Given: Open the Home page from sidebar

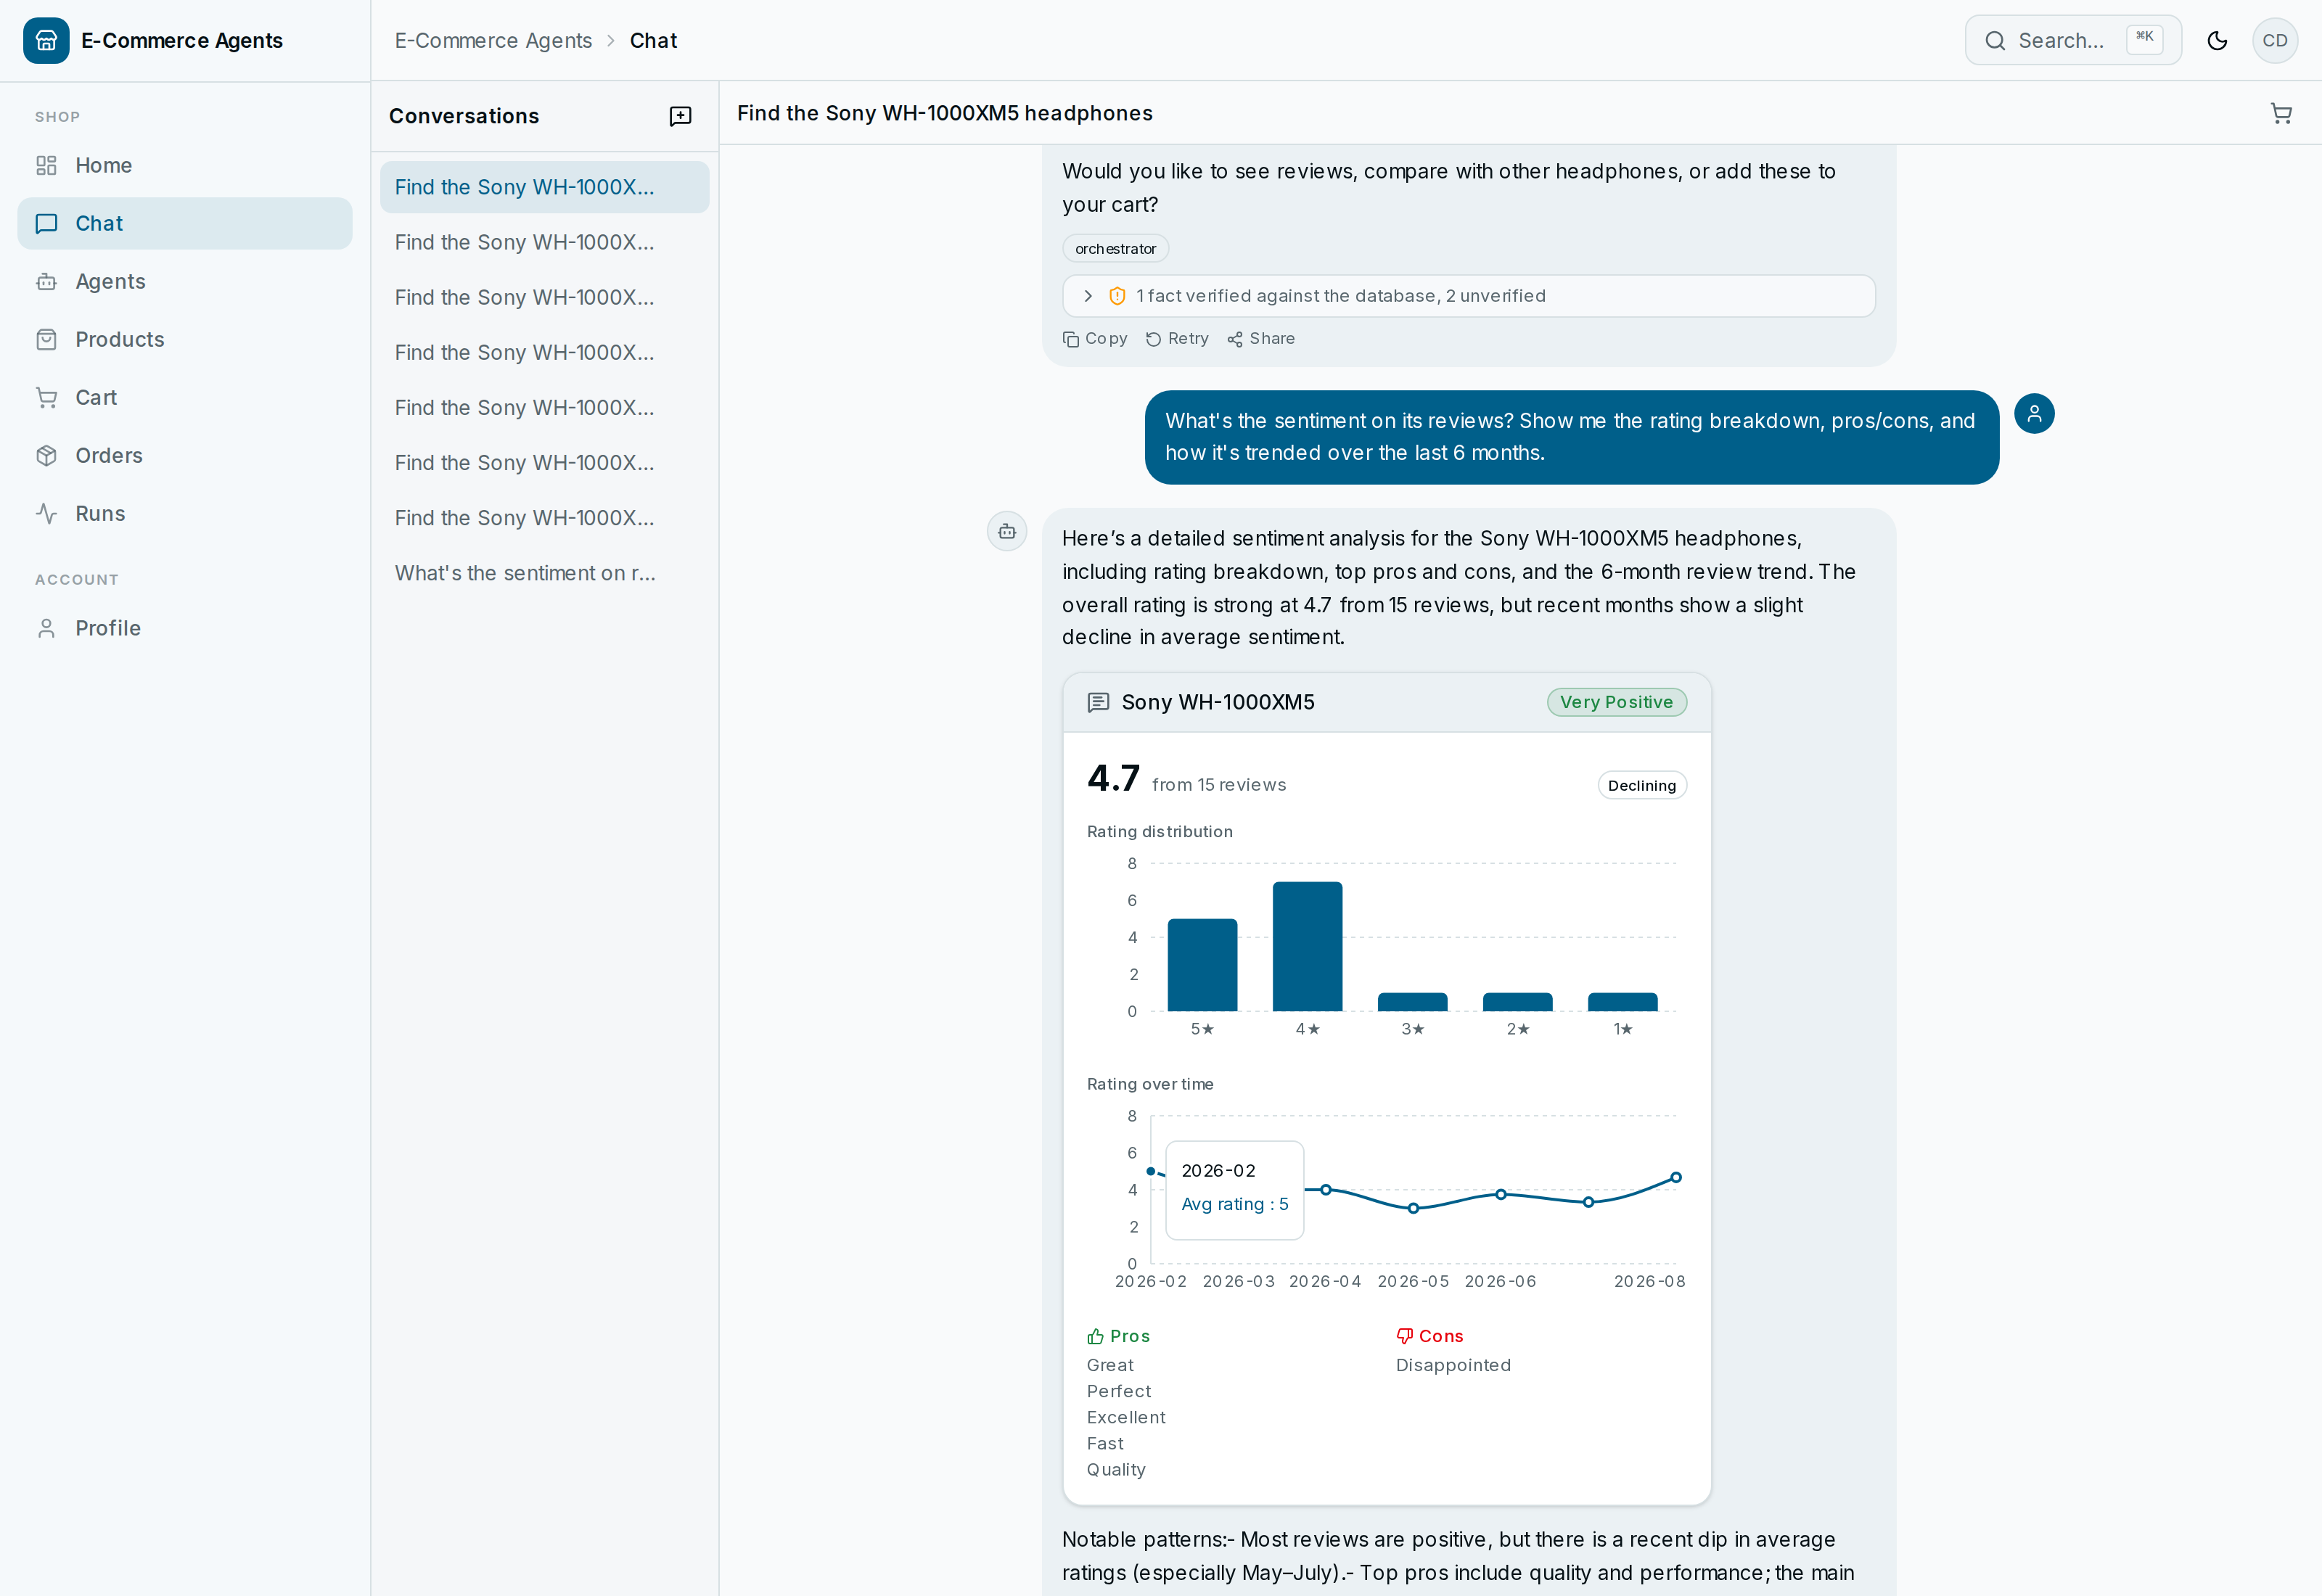Looking at the screenshot, I should click(x=185, y=165).
